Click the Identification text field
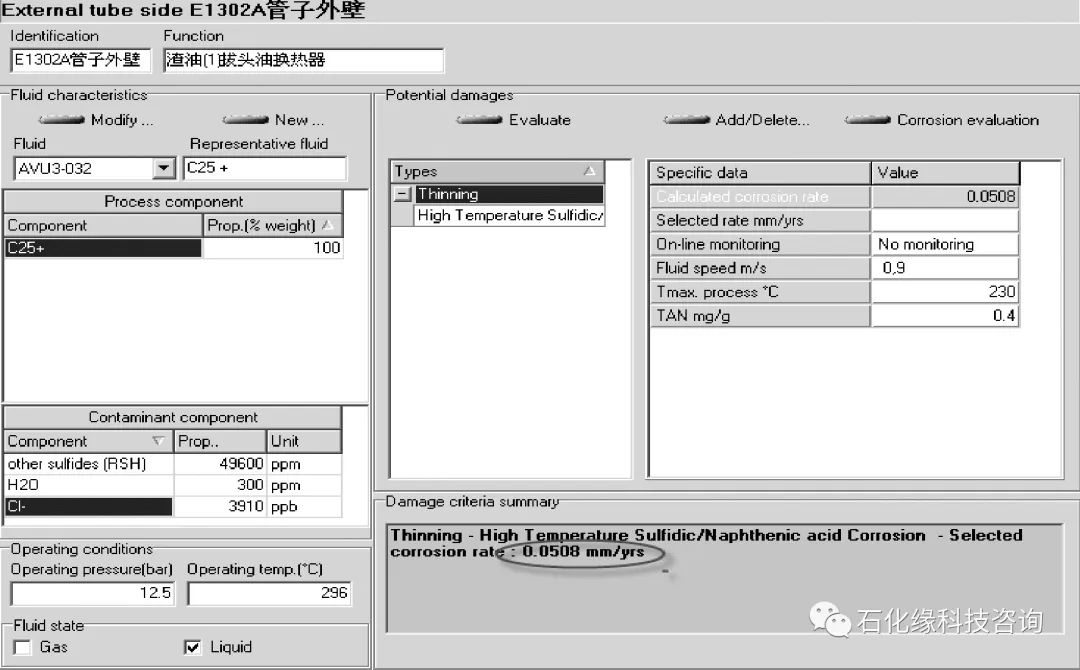The width and height of the screenshot is (1080, 670). tap(79, 60)
